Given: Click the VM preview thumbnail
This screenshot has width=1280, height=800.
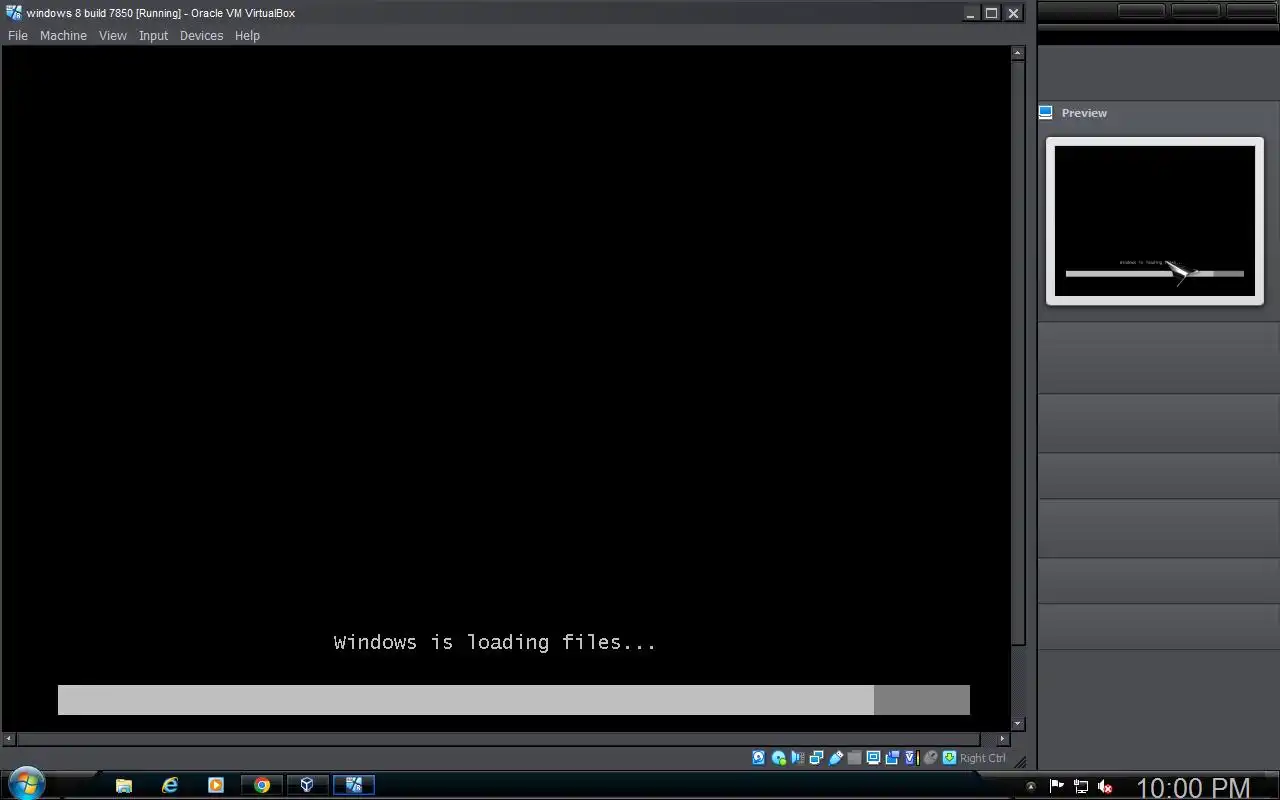Looking at the screenshot, I should (x=1155, y=221).
